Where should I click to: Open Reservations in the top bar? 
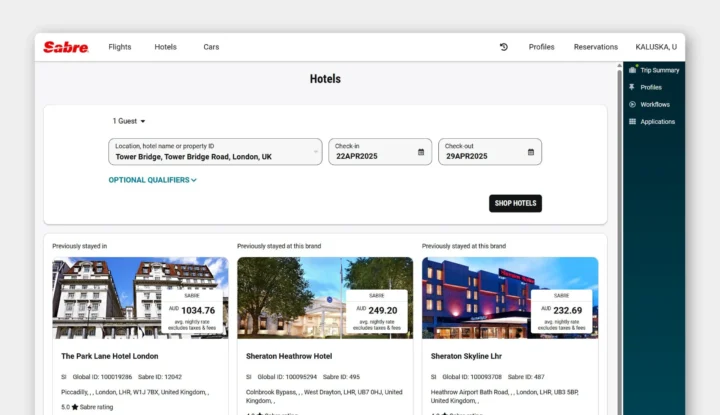595,47
